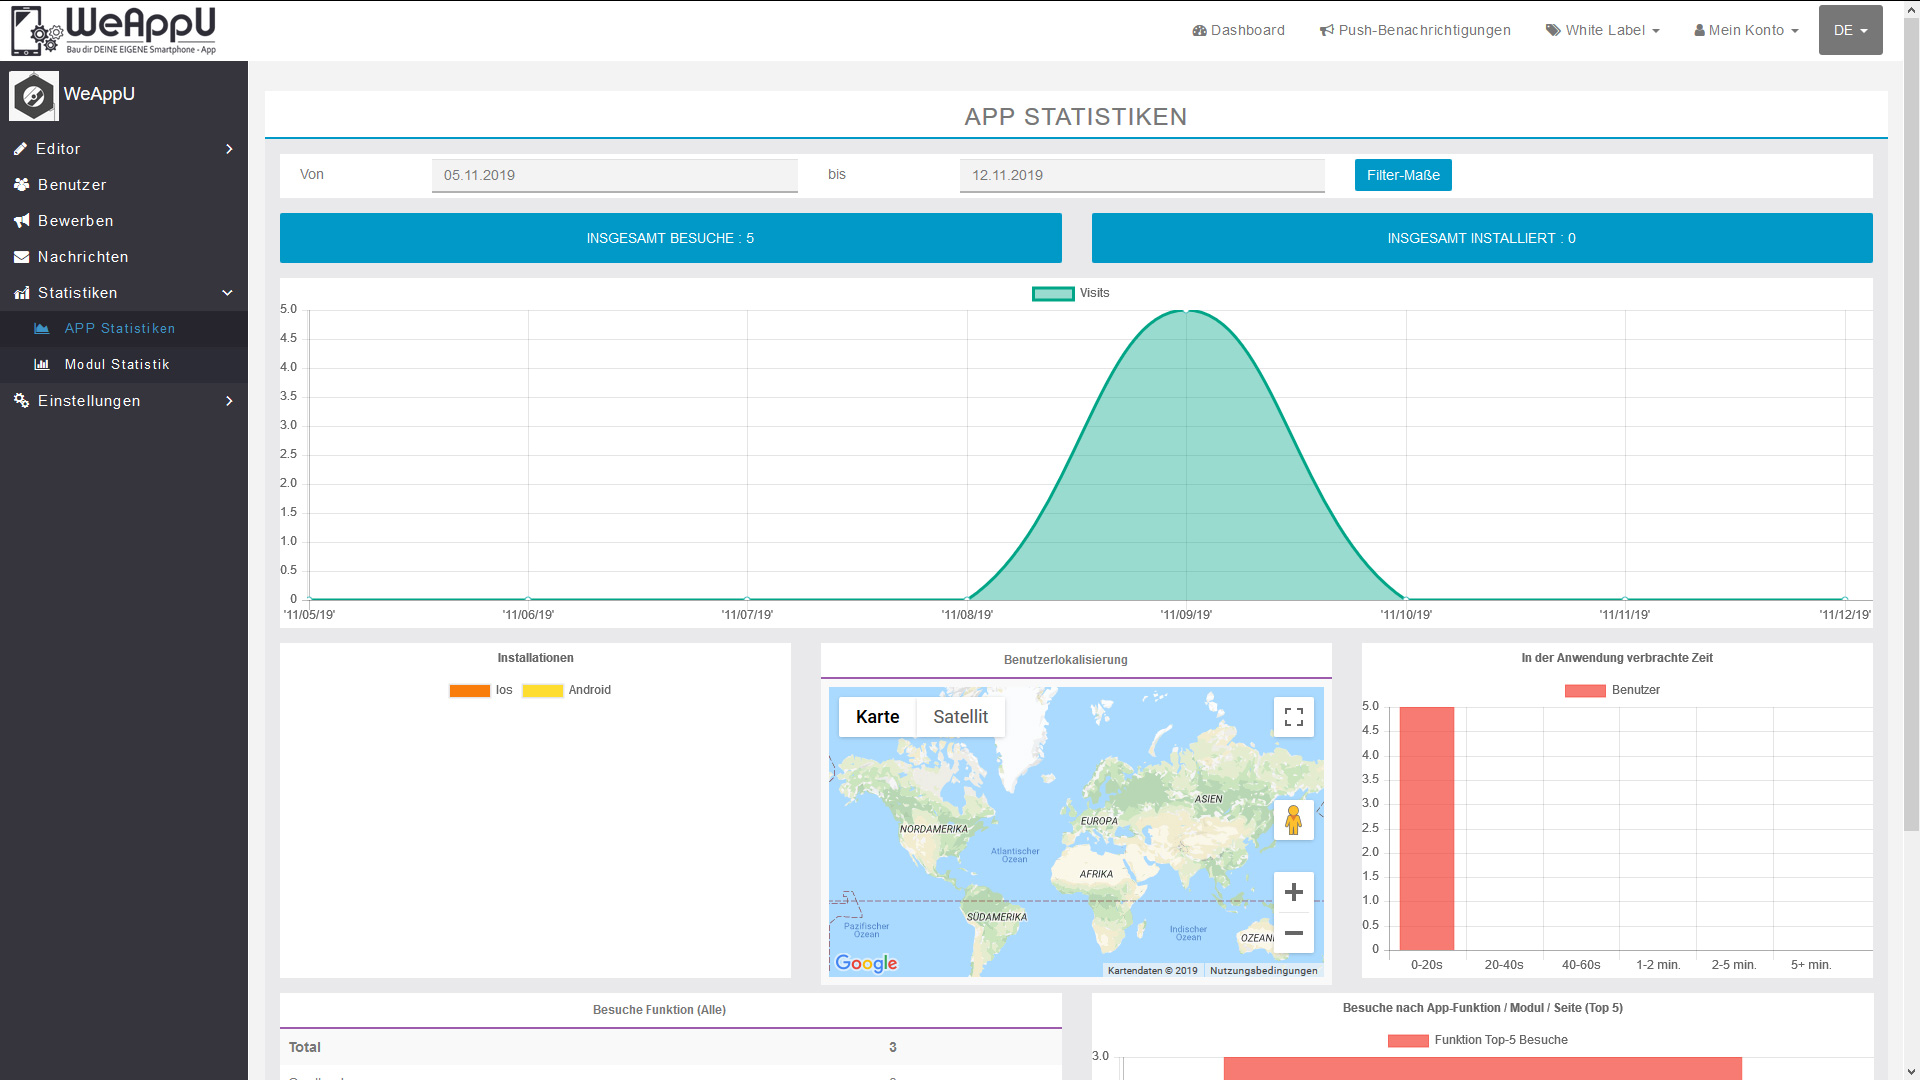The image size is (1920, 1080).
Task: Toggle Visits legend swatch
Action: coord(1053,294)
